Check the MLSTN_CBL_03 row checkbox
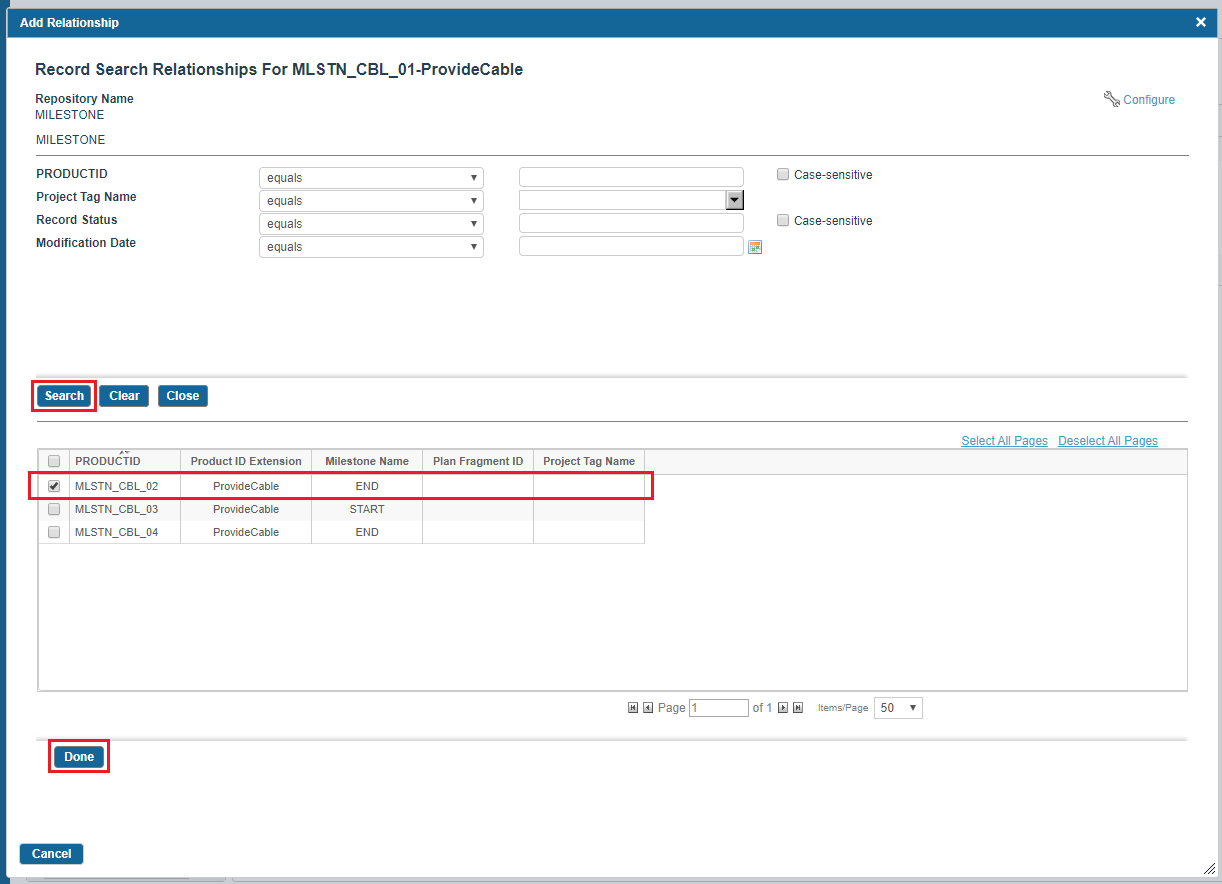Viewport: 1222px width, 884px height. (x=54, y=509)
